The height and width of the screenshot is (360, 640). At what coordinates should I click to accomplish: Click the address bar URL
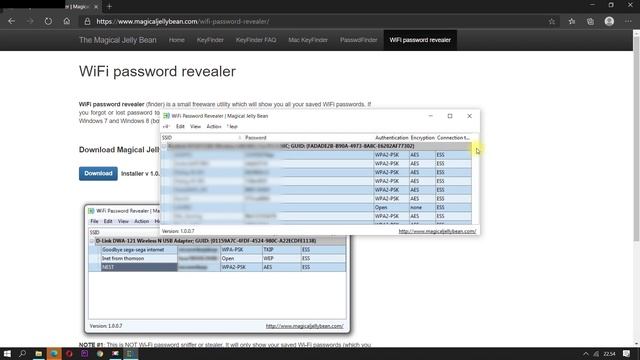[x=183, y=22]
